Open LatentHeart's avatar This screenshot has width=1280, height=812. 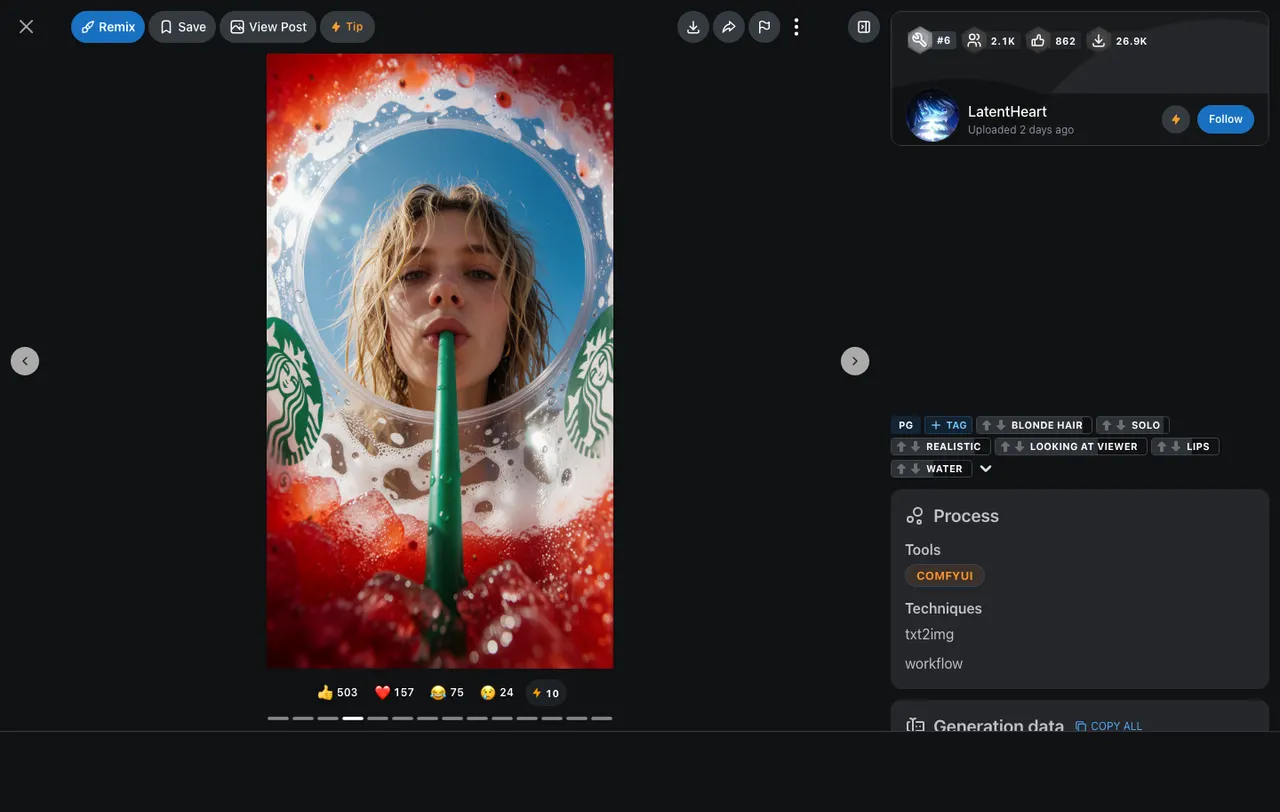933,116
